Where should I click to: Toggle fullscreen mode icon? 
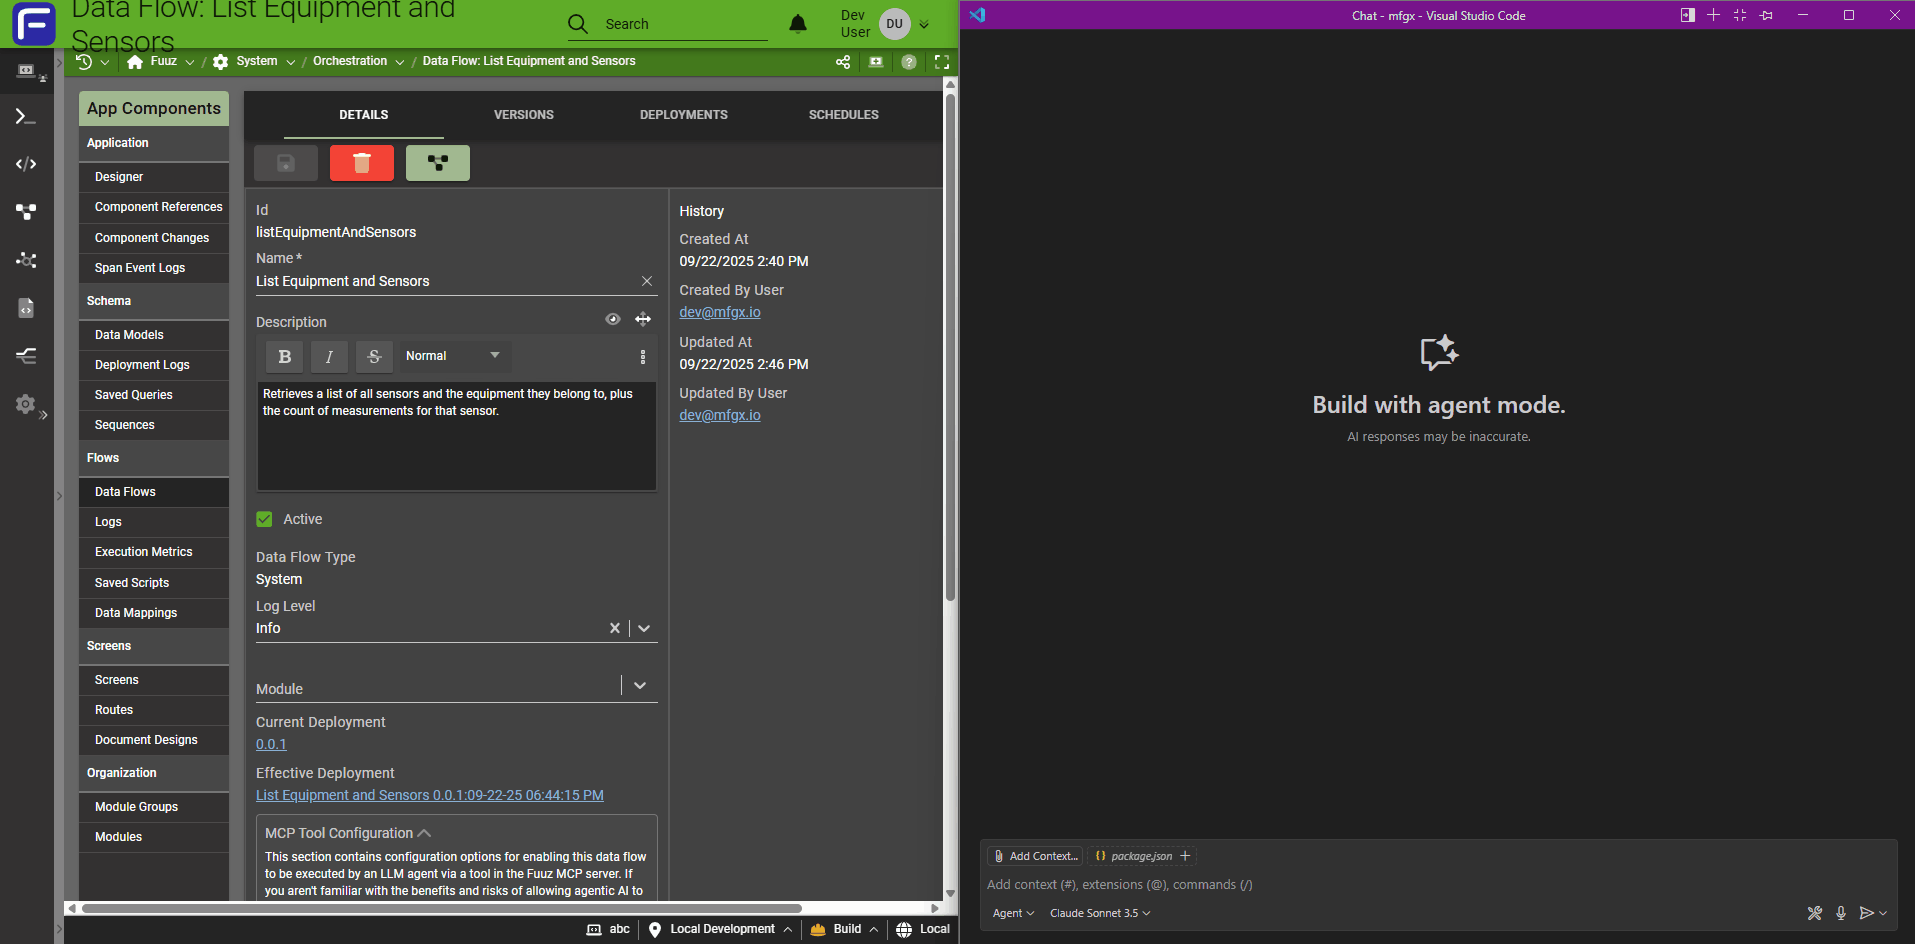(x=941, y=62)
